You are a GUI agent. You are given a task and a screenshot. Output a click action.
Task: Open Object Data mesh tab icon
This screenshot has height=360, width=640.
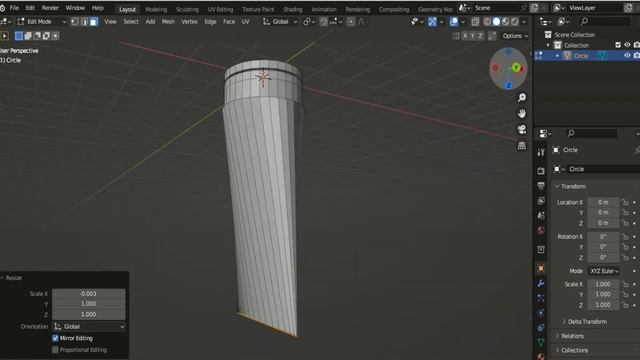[x=541, y=342]
